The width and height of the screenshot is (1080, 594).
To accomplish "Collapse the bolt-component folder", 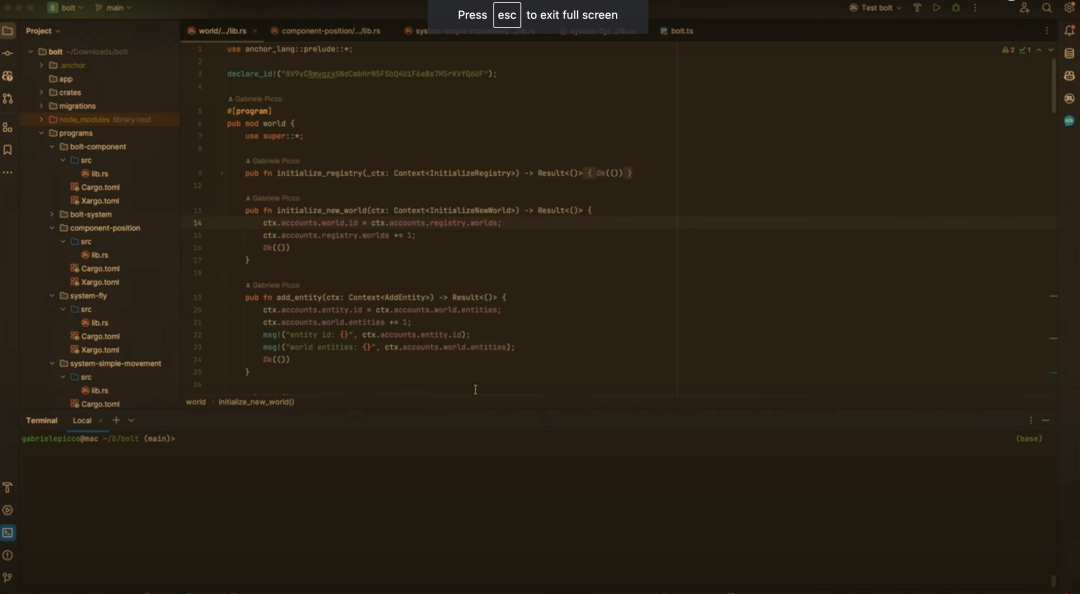I will point(52,147).
